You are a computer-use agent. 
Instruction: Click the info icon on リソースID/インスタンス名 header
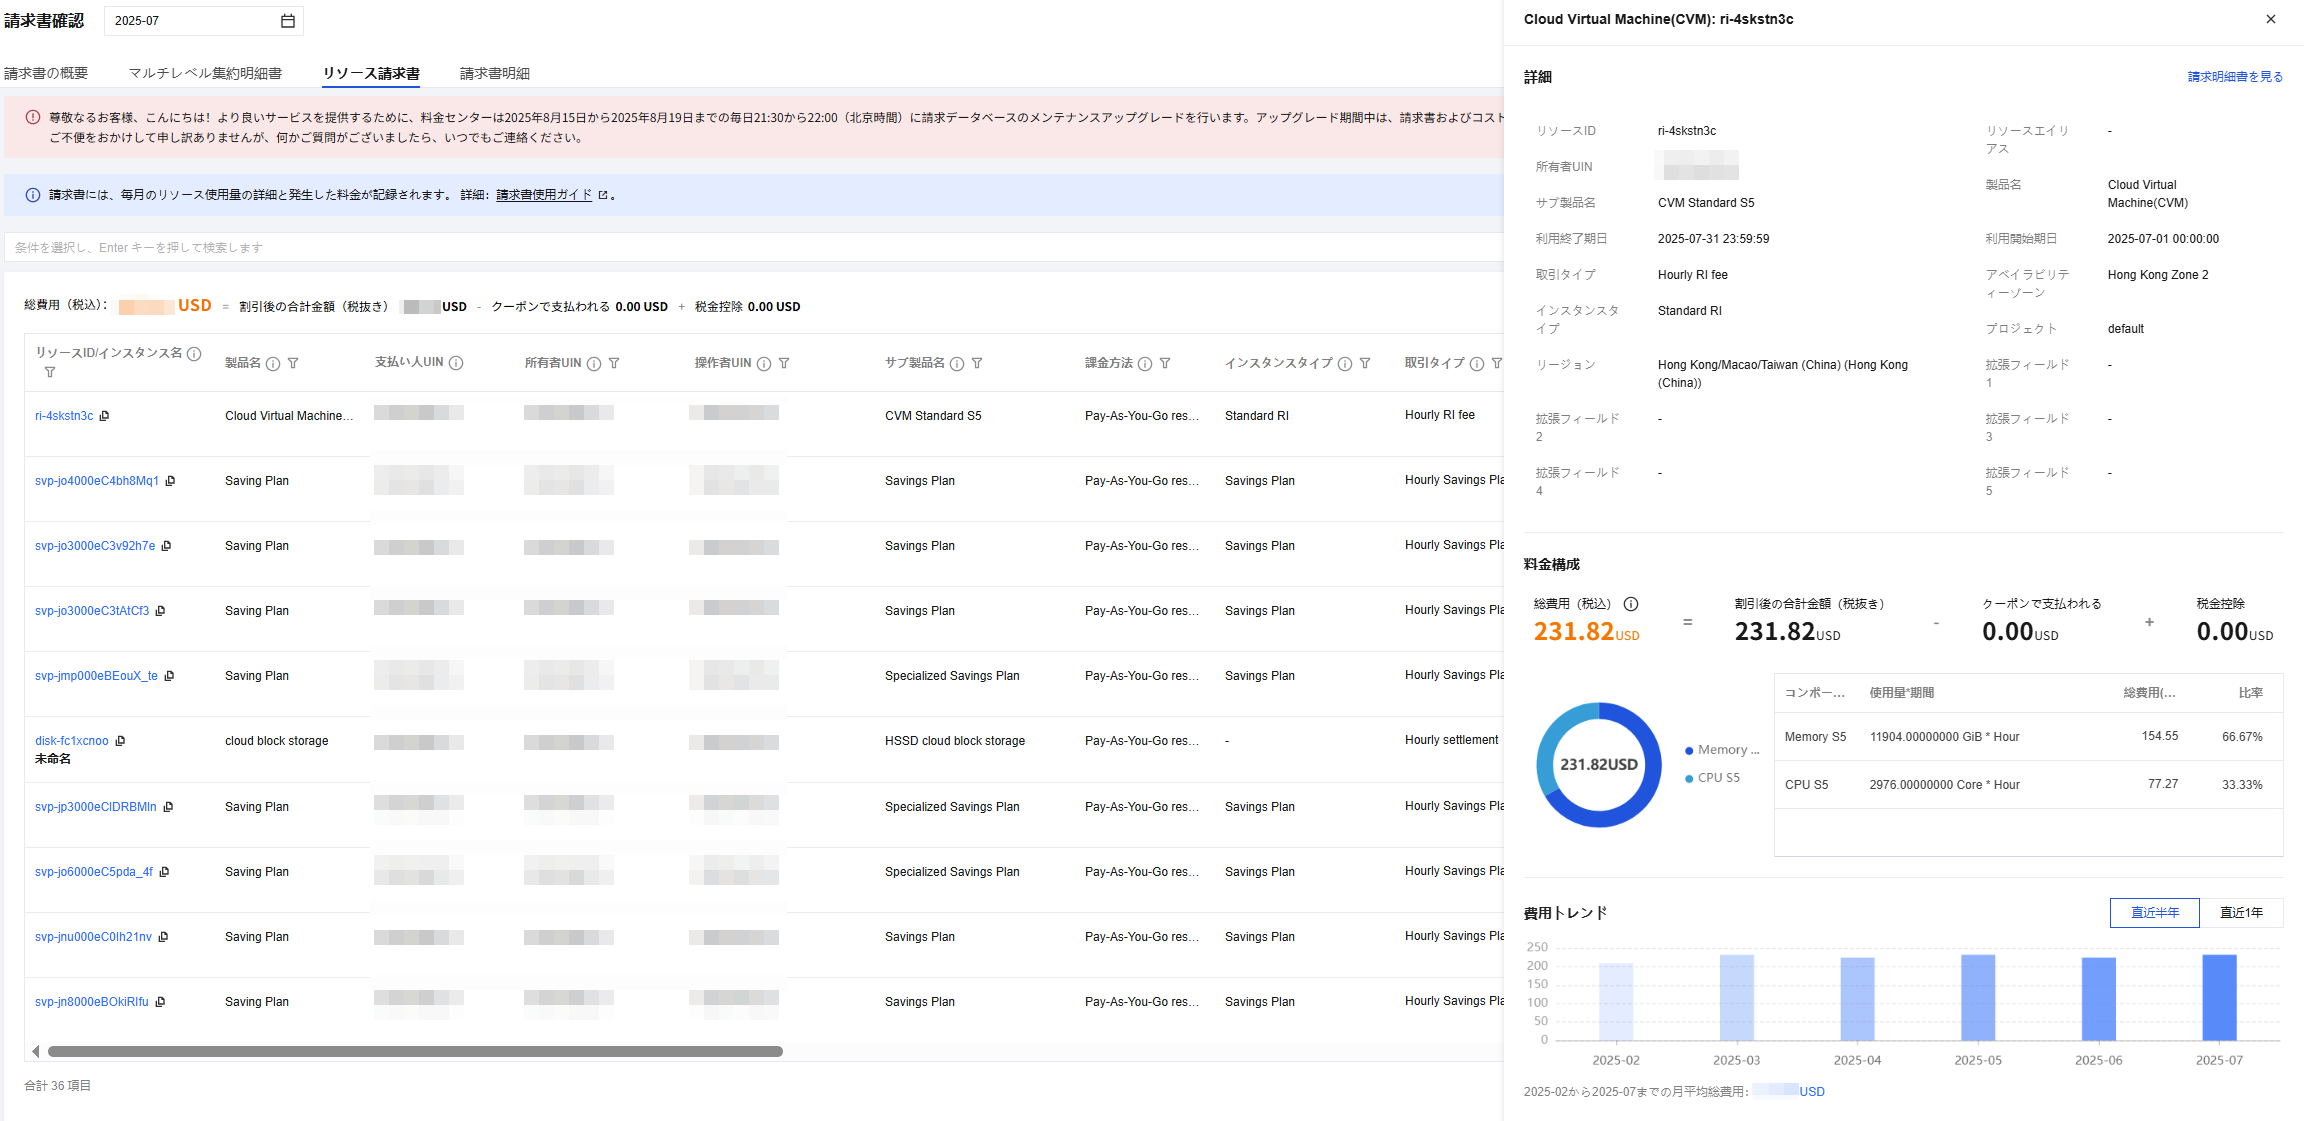pos(195,354)
